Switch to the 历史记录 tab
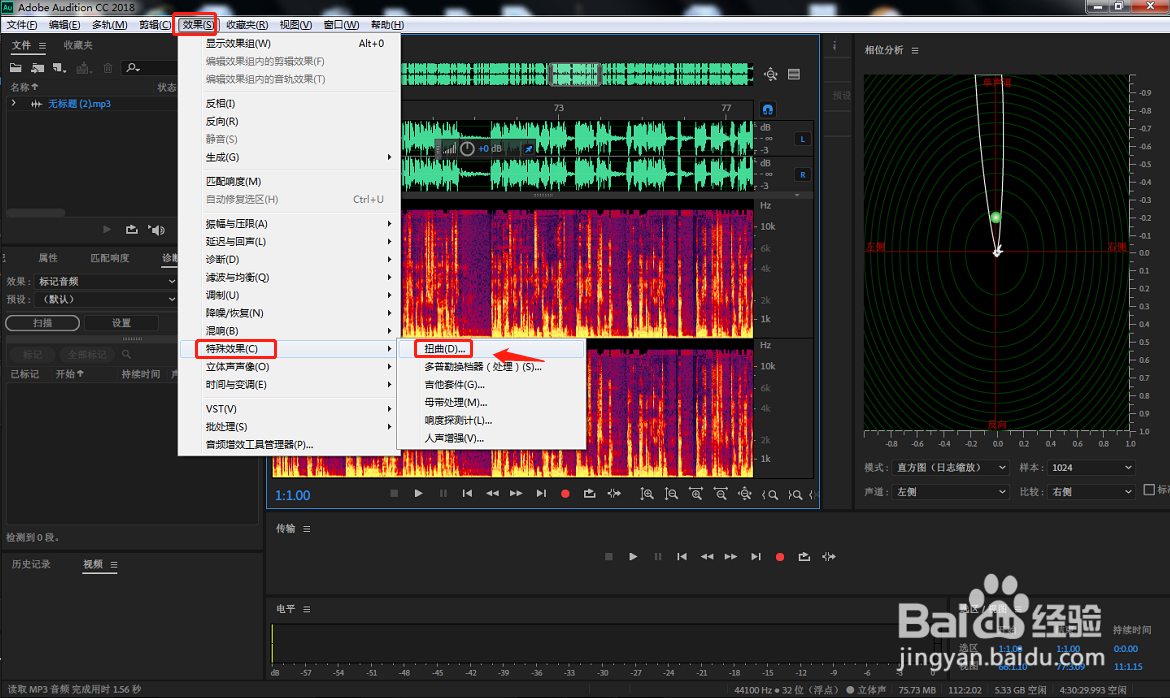1170x698 pixels. [x=31, y=564]
